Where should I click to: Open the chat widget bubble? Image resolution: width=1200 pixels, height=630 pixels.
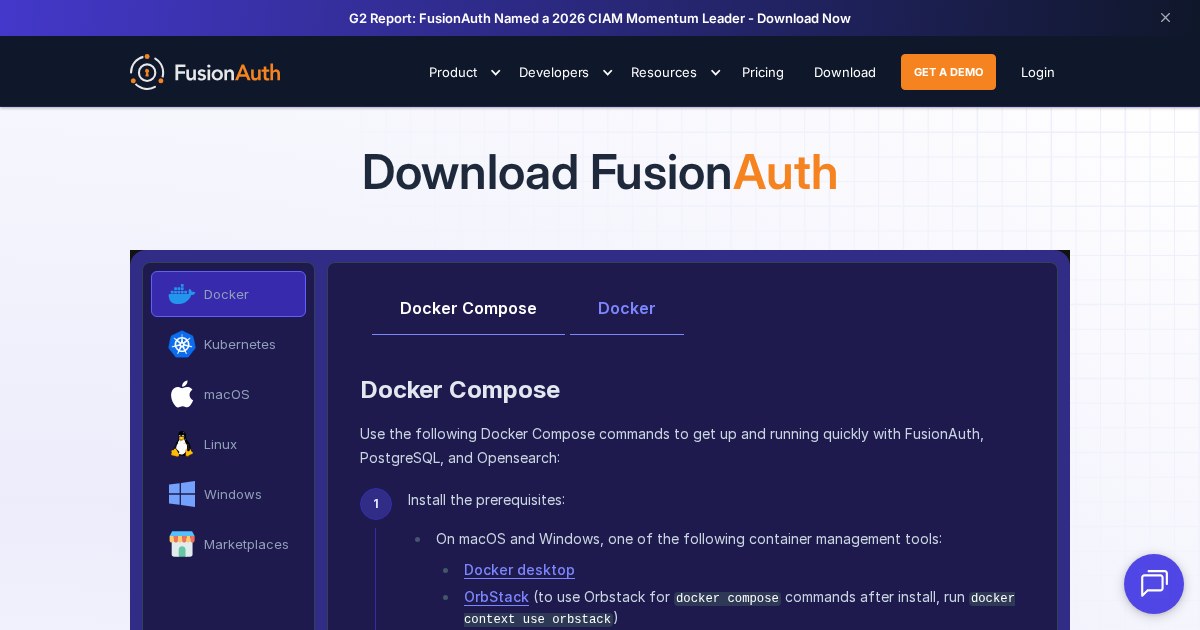1154,584
